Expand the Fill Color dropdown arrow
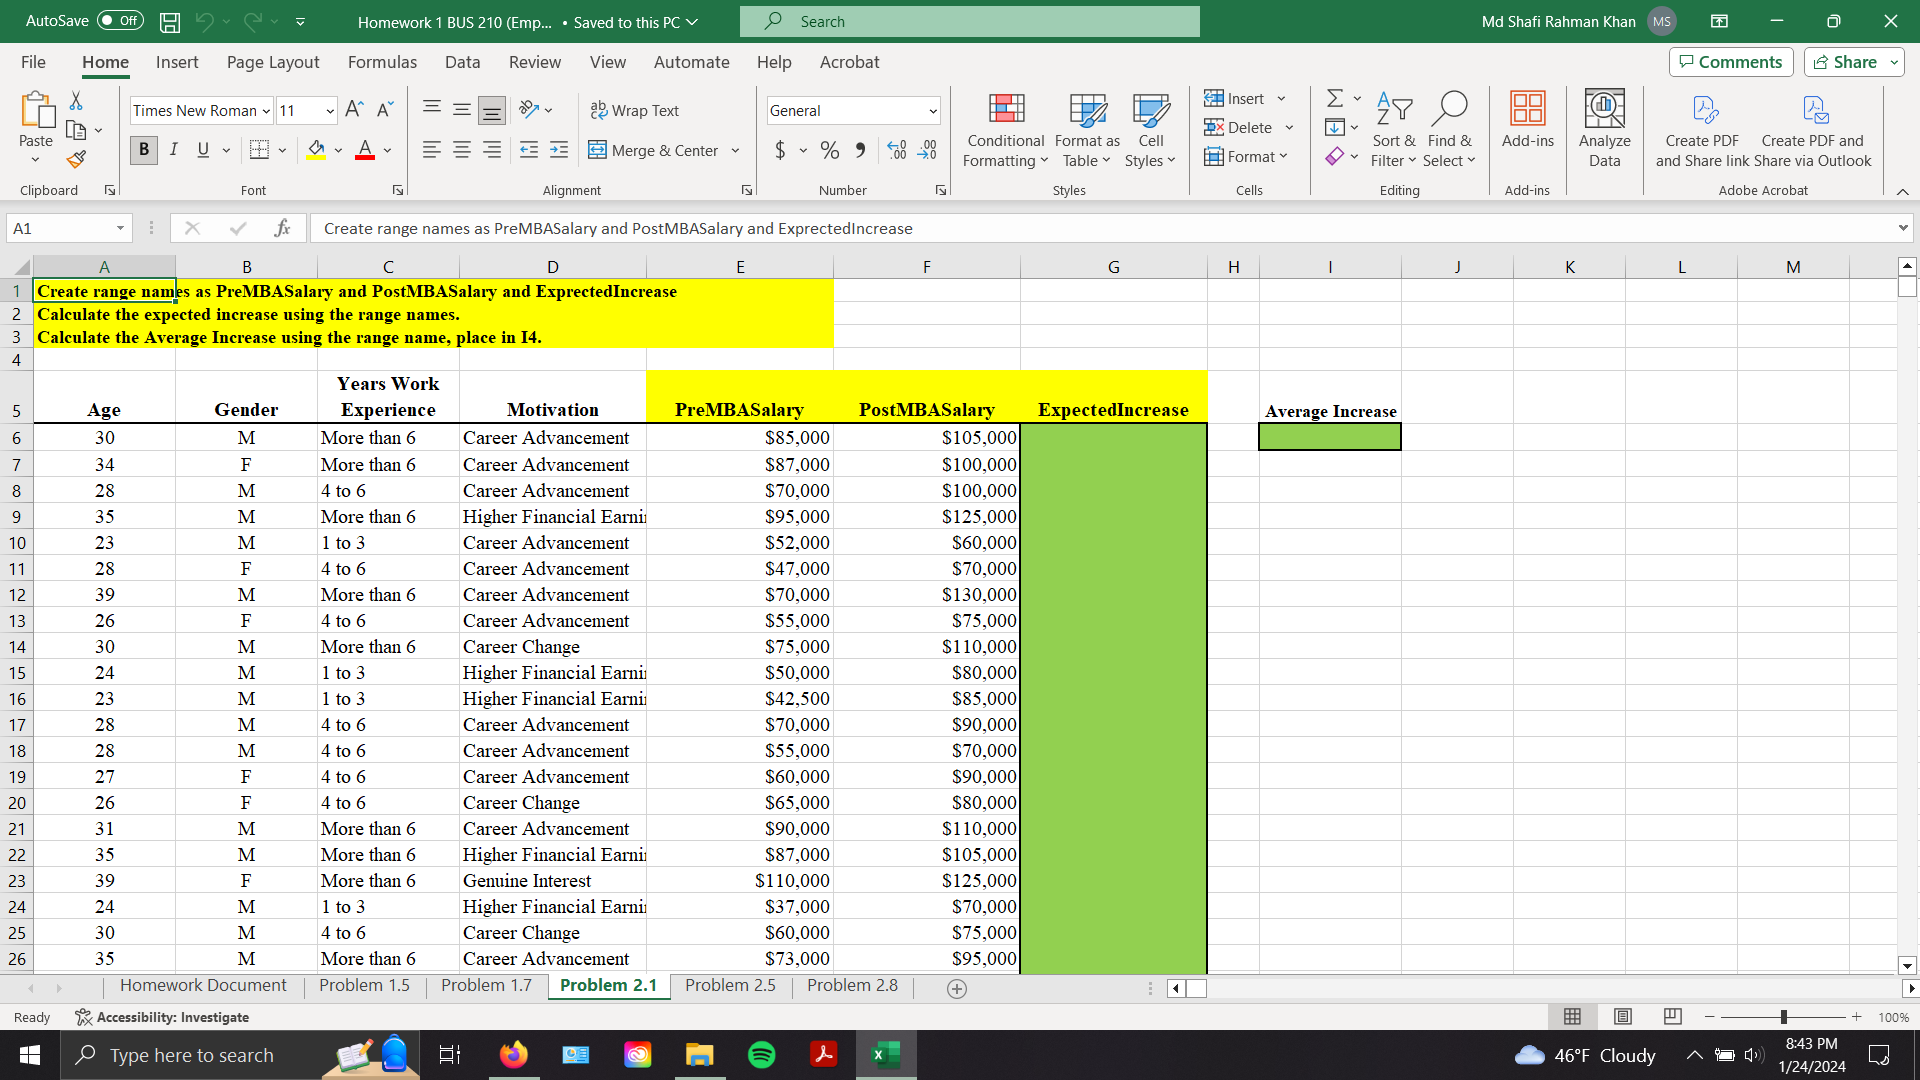 (x=337, y=150)
